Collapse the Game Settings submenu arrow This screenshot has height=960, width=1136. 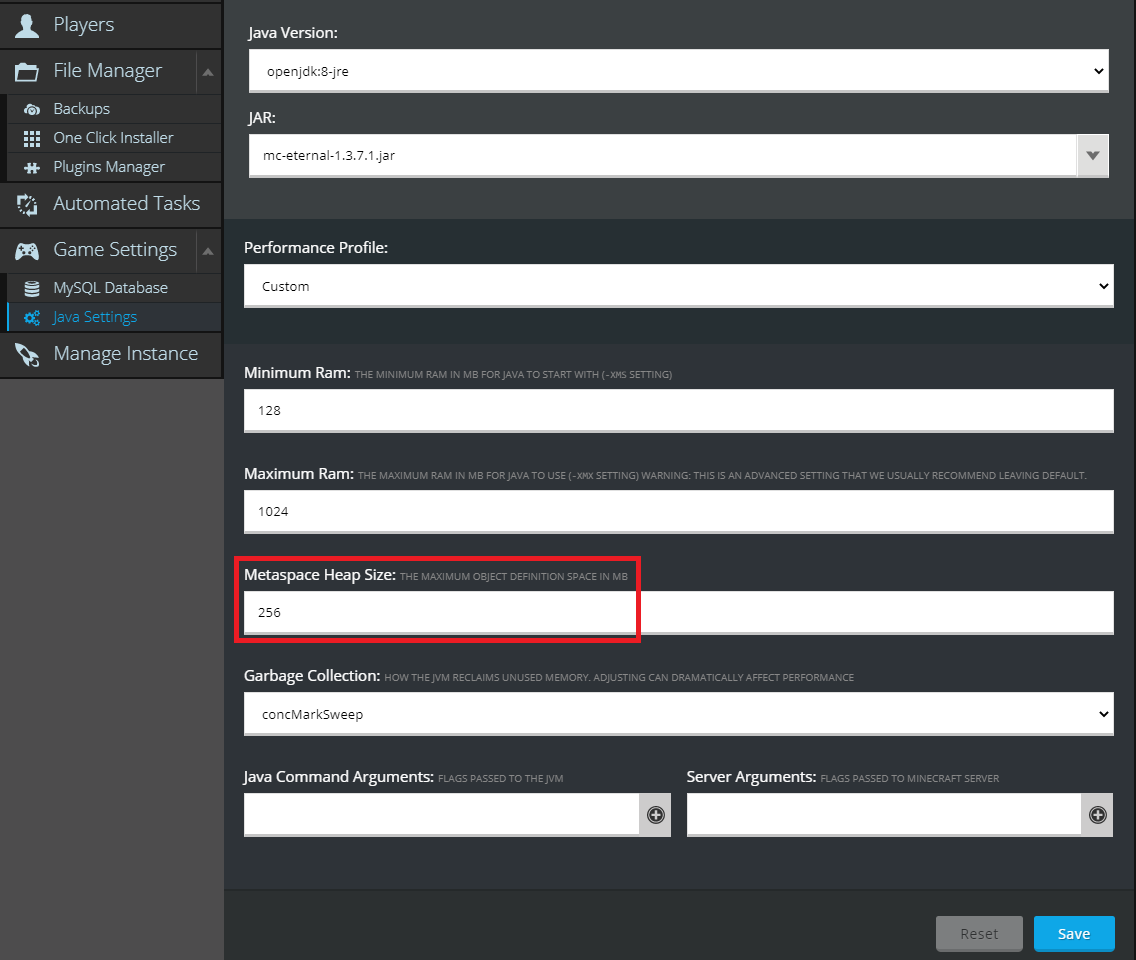coord(207,251)
